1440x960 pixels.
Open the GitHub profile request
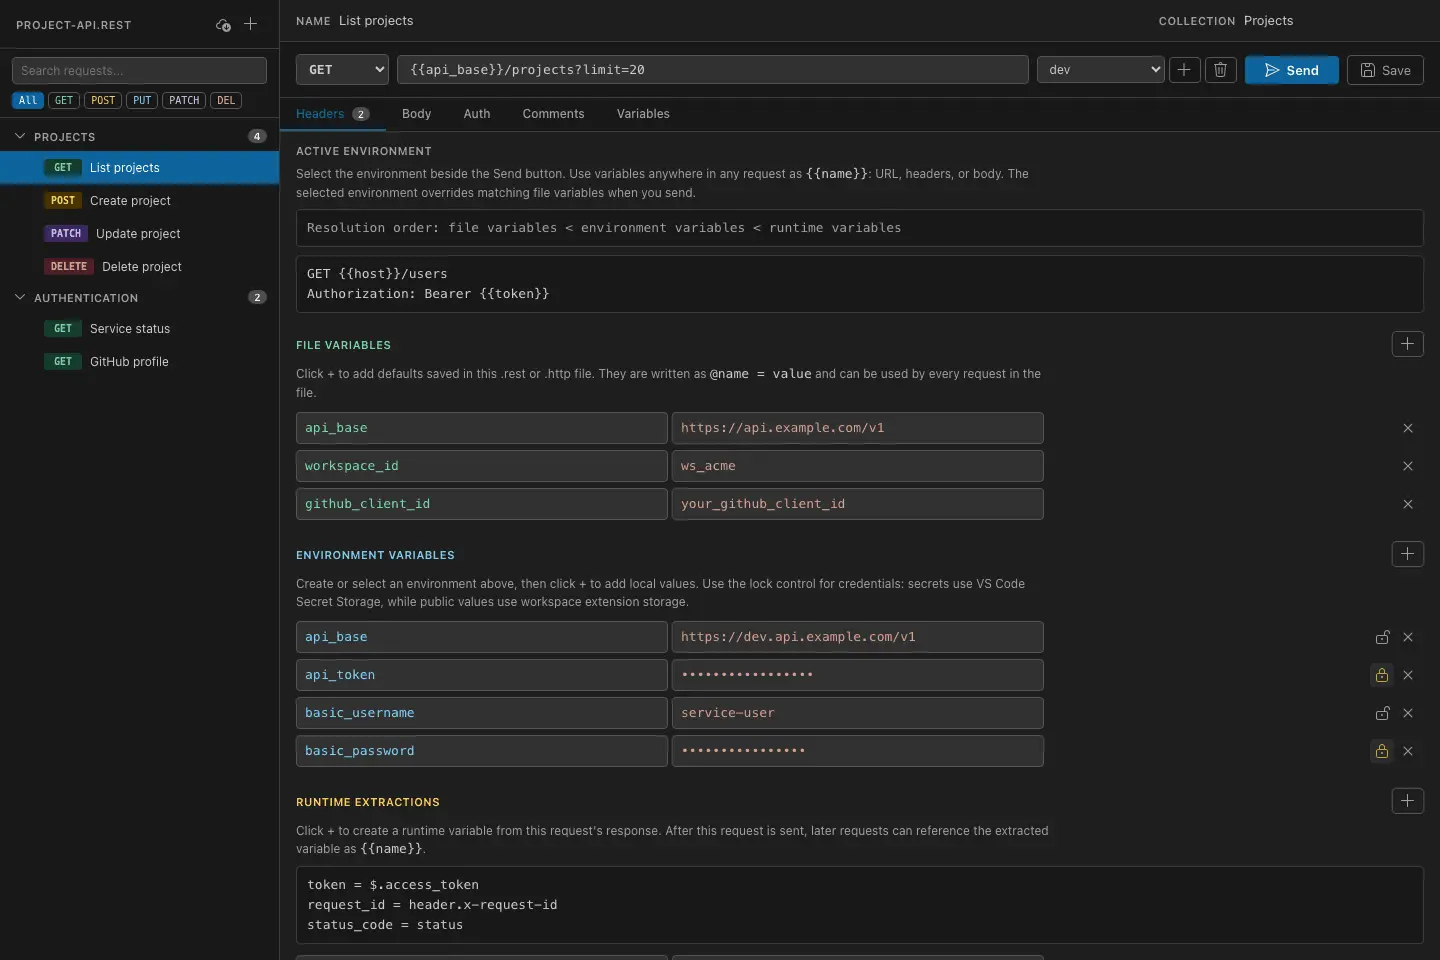[x=139, y=362]
